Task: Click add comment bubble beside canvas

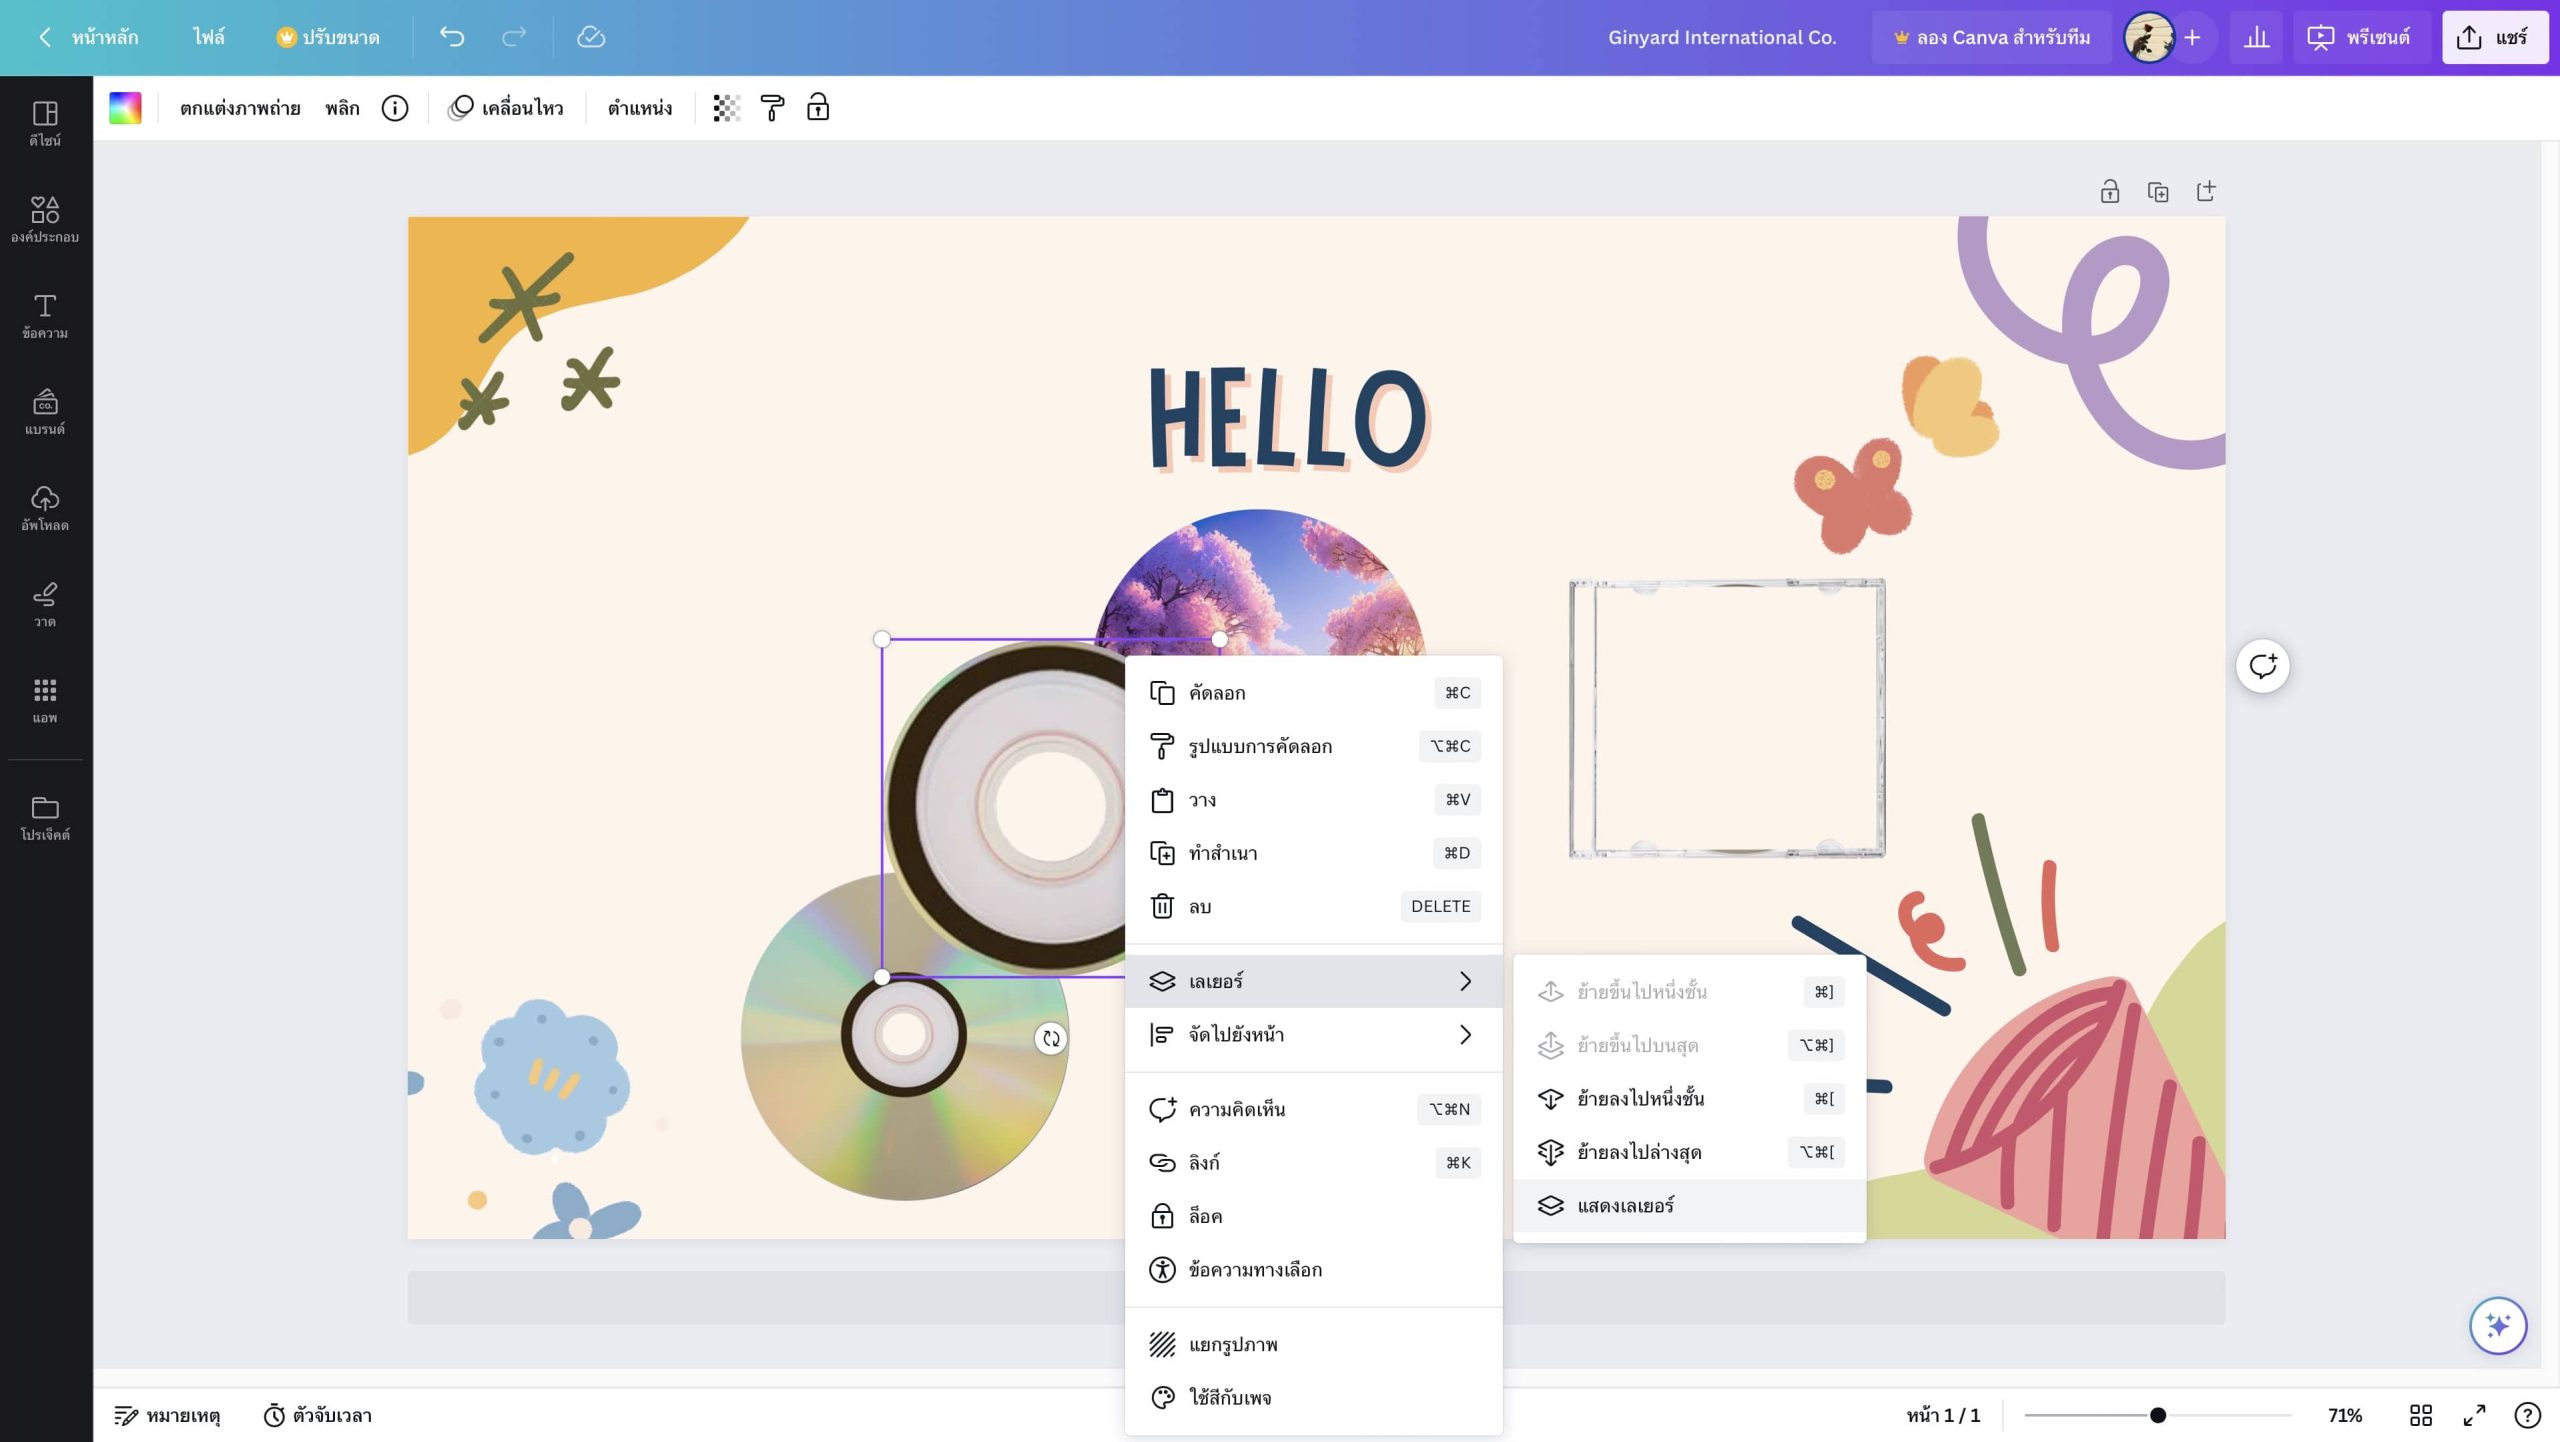Action: click(2262, 666)
